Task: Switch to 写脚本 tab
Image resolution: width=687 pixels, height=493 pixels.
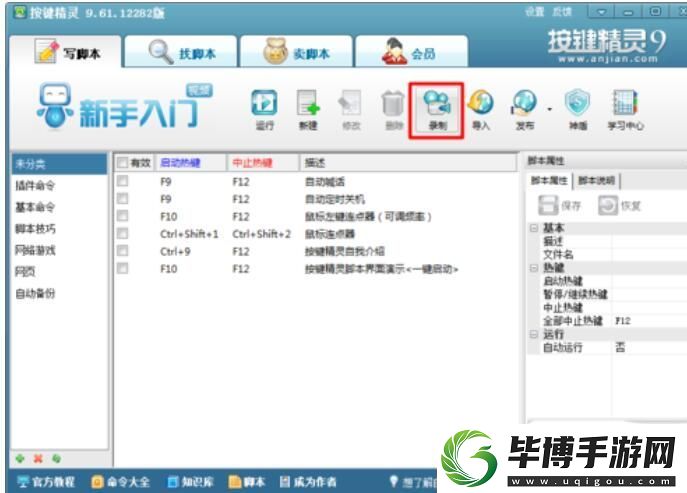Action: click(x=65, y=51)
